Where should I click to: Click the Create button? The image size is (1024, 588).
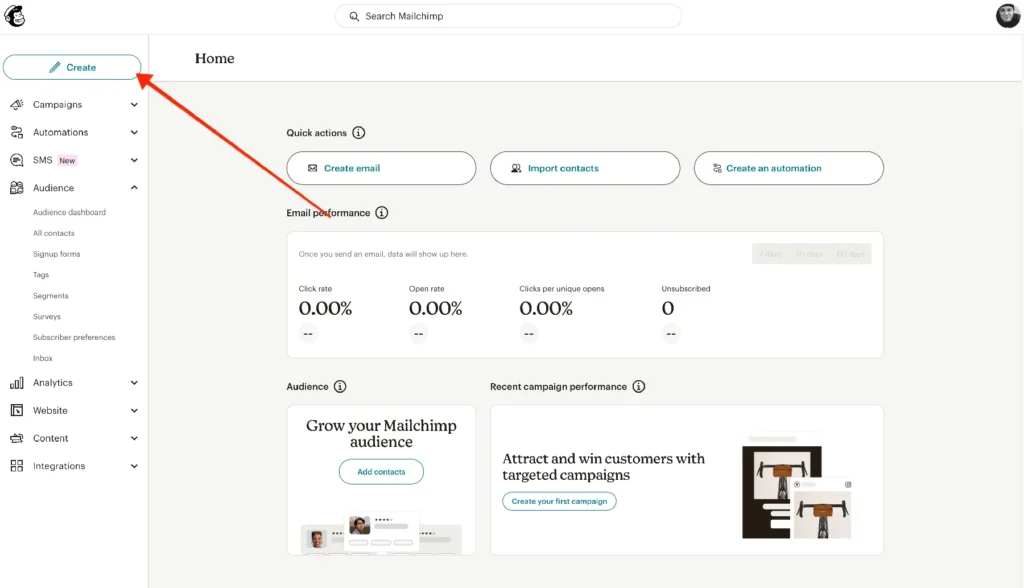point(72,66)
